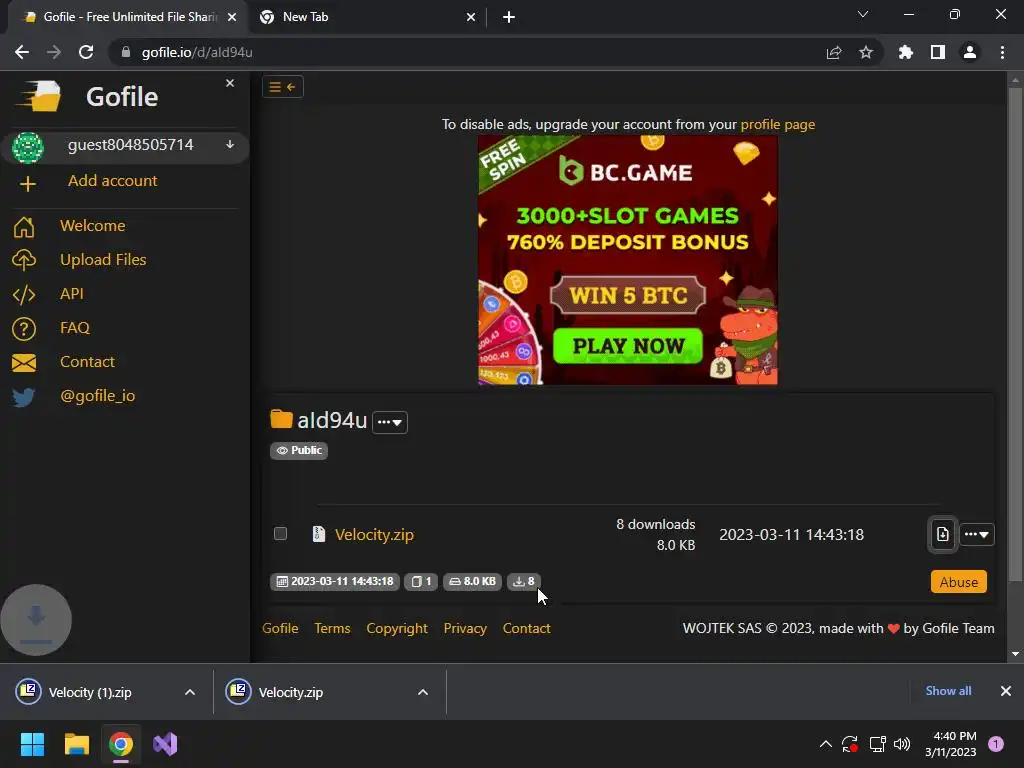Close the Gofile sidebar with the X
Screen dimensions: 1024x768
[230, 83]
